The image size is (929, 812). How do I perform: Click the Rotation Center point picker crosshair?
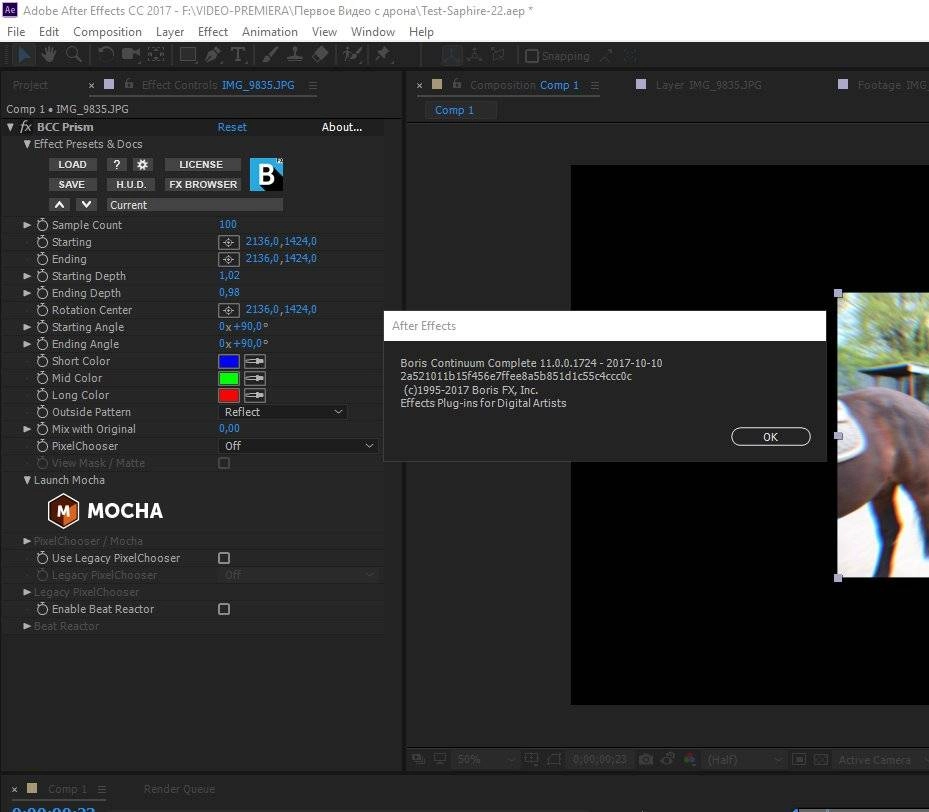(x=229, y=310)
